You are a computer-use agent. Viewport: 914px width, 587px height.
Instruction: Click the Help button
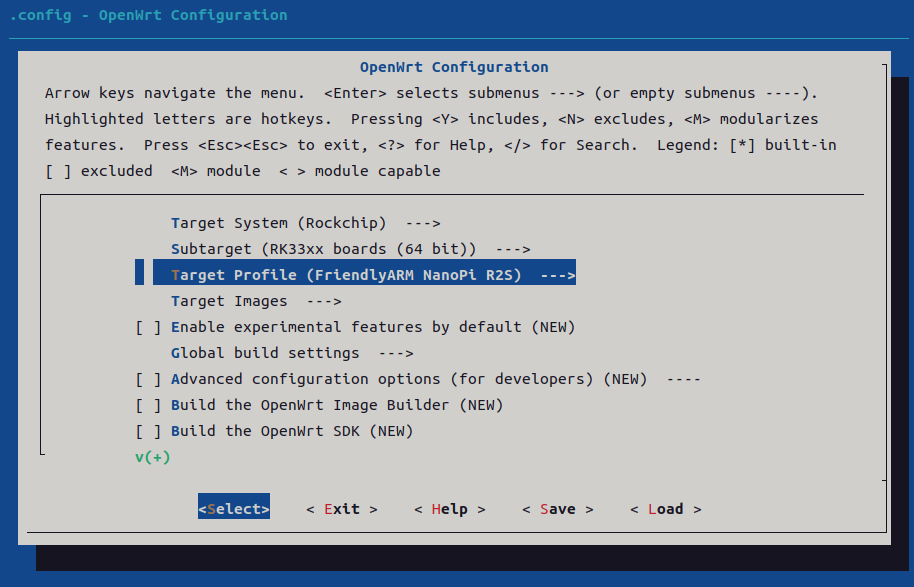(x=449, y=509)
